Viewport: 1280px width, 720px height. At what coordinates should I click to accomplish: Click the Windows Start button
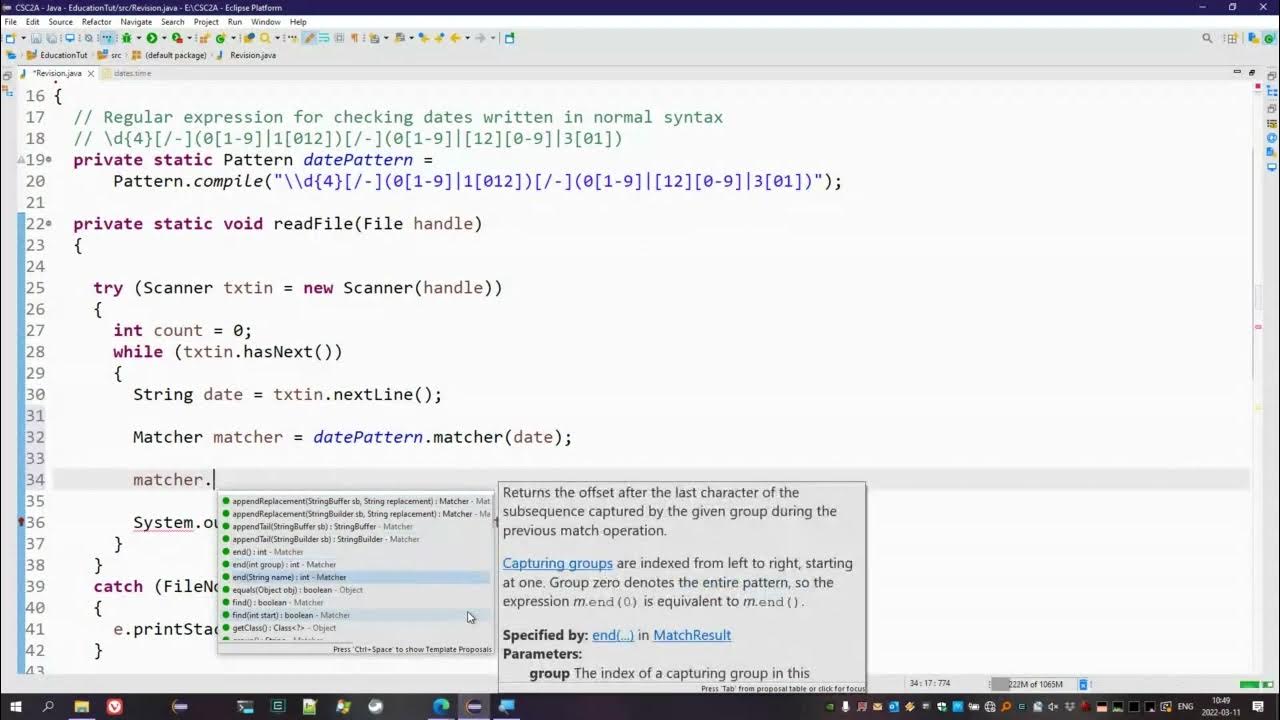16,706
